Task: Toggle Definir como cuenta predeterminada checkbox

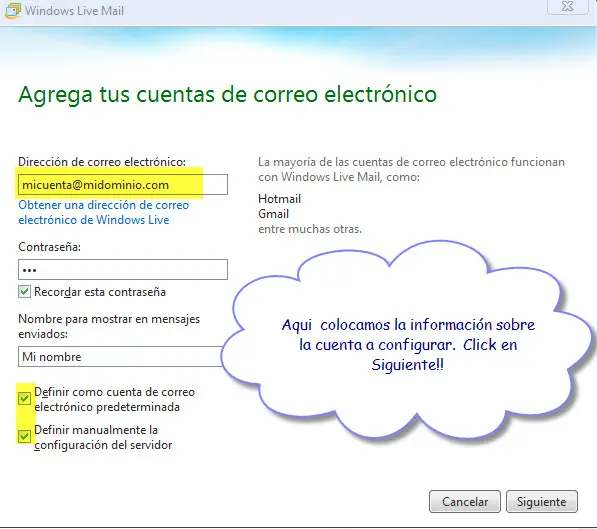Action: (x=25, y=398)
